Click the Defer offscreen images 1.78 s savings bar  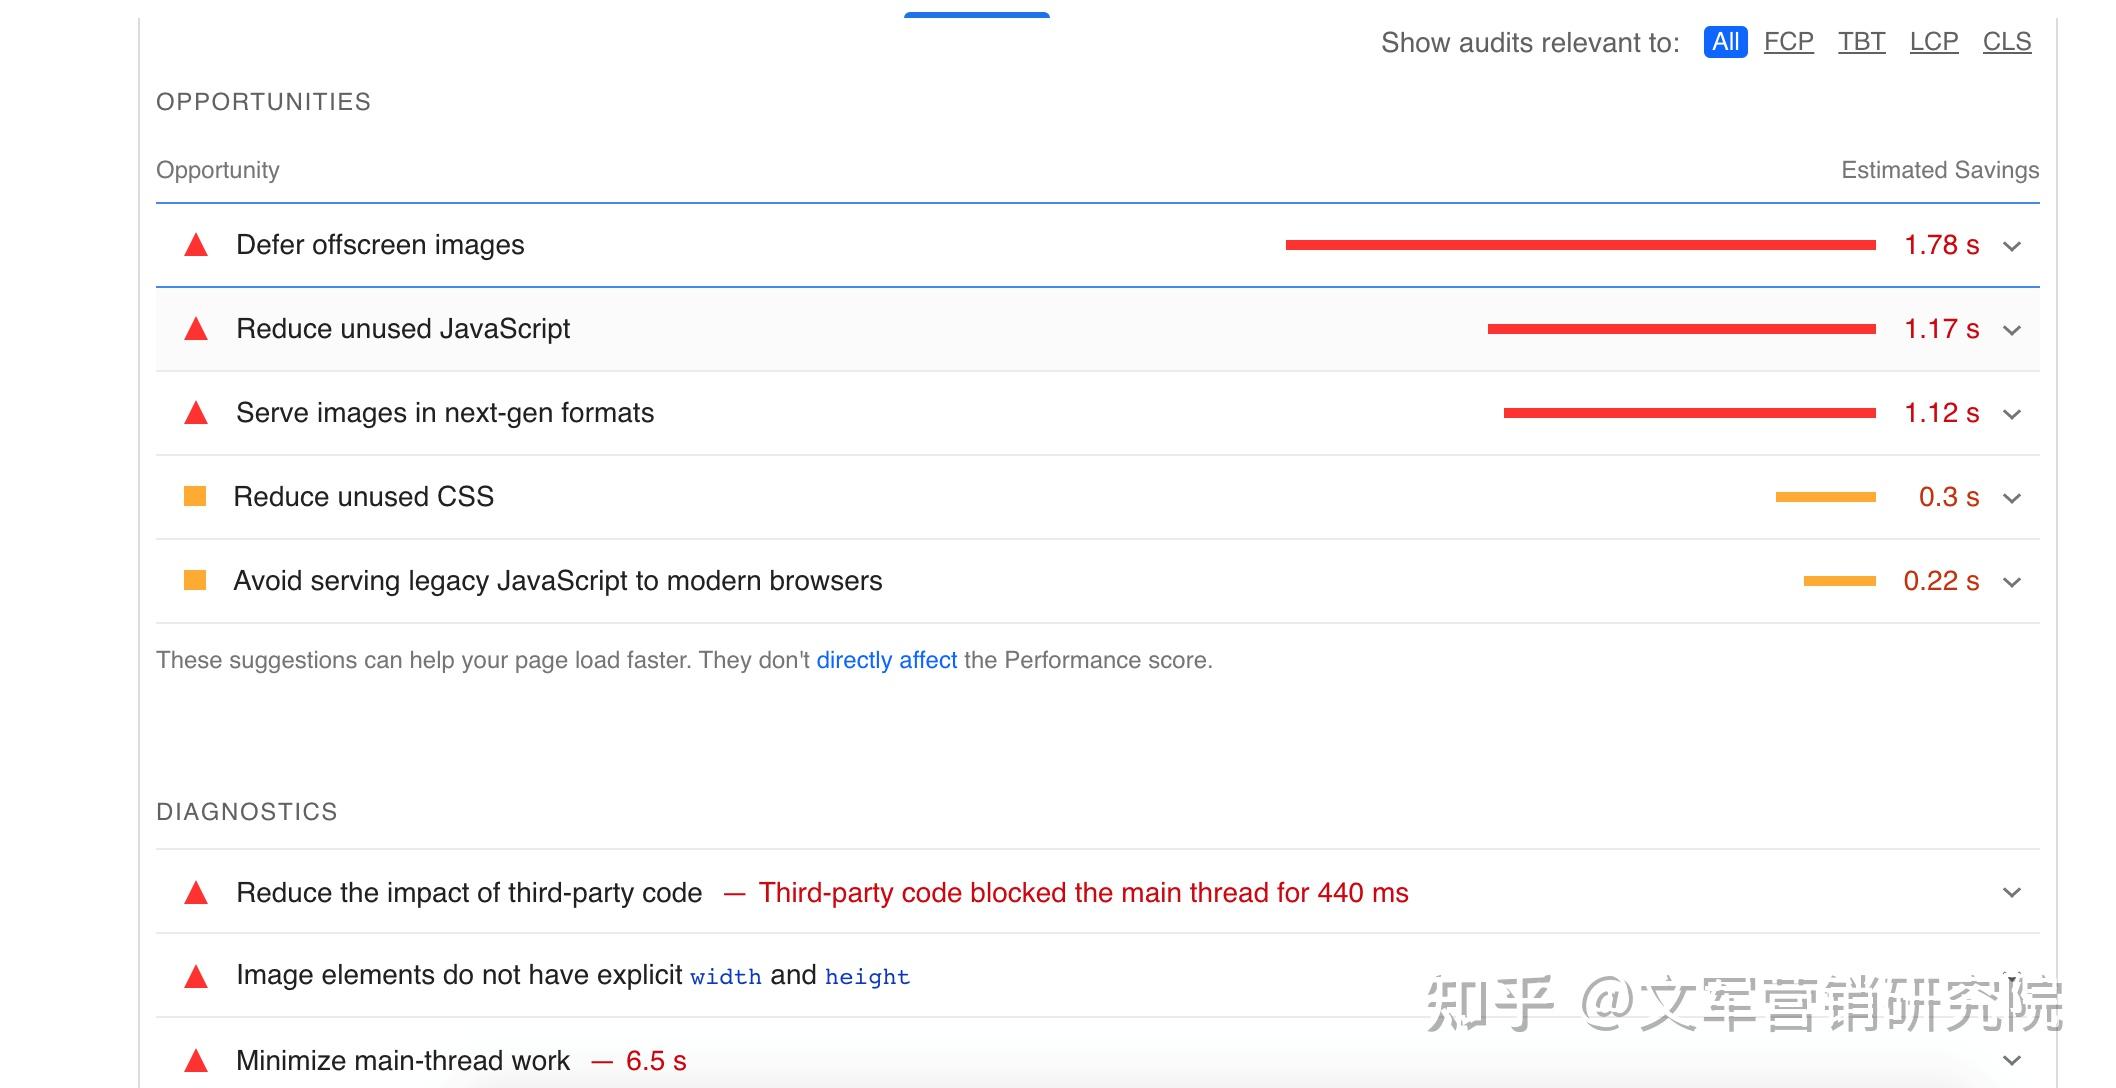pos(1580,245)
